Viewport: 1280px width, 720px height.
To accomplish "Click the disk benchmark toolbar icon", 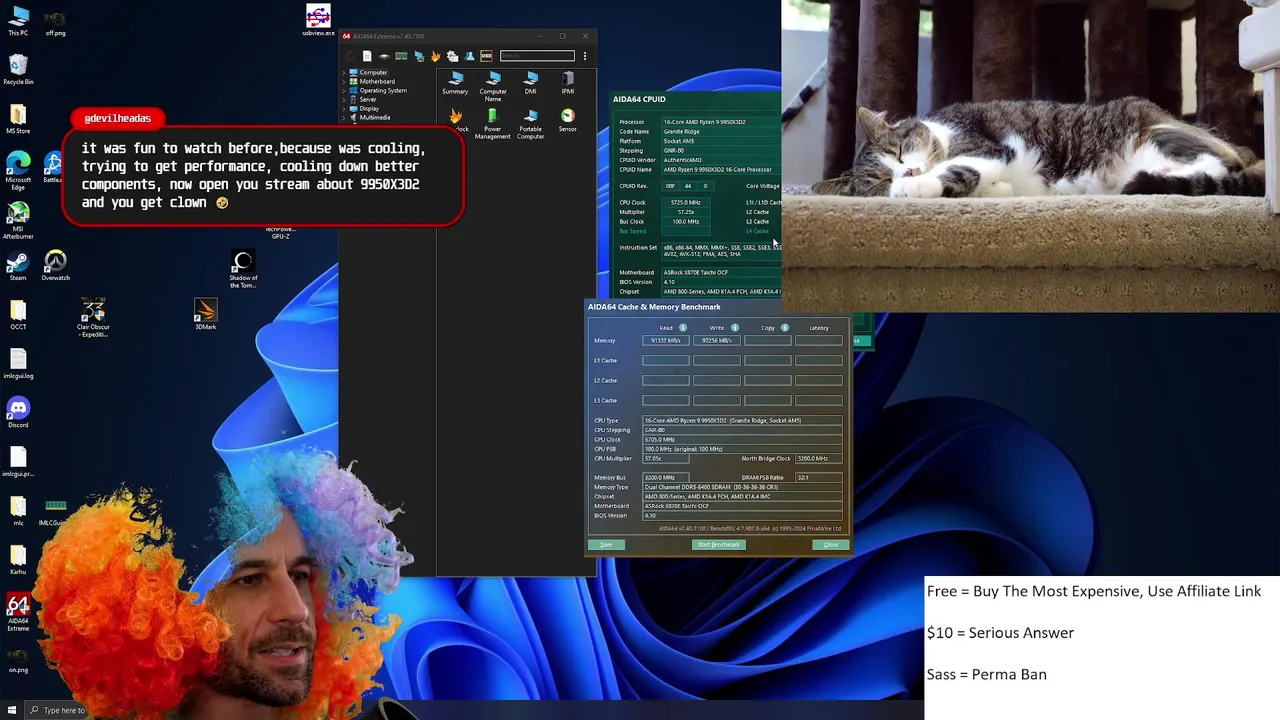I will coord(384,56).
